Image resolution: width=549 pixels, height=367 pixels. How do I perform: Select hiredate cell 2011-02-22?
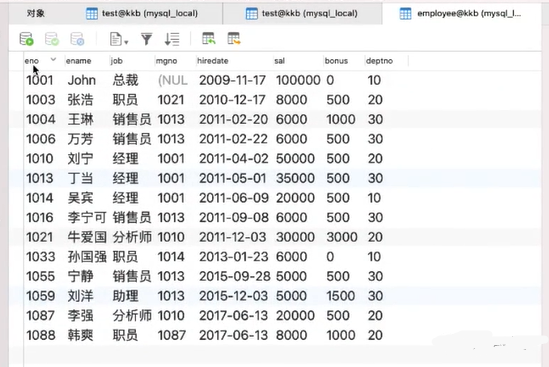coord(234,139)
